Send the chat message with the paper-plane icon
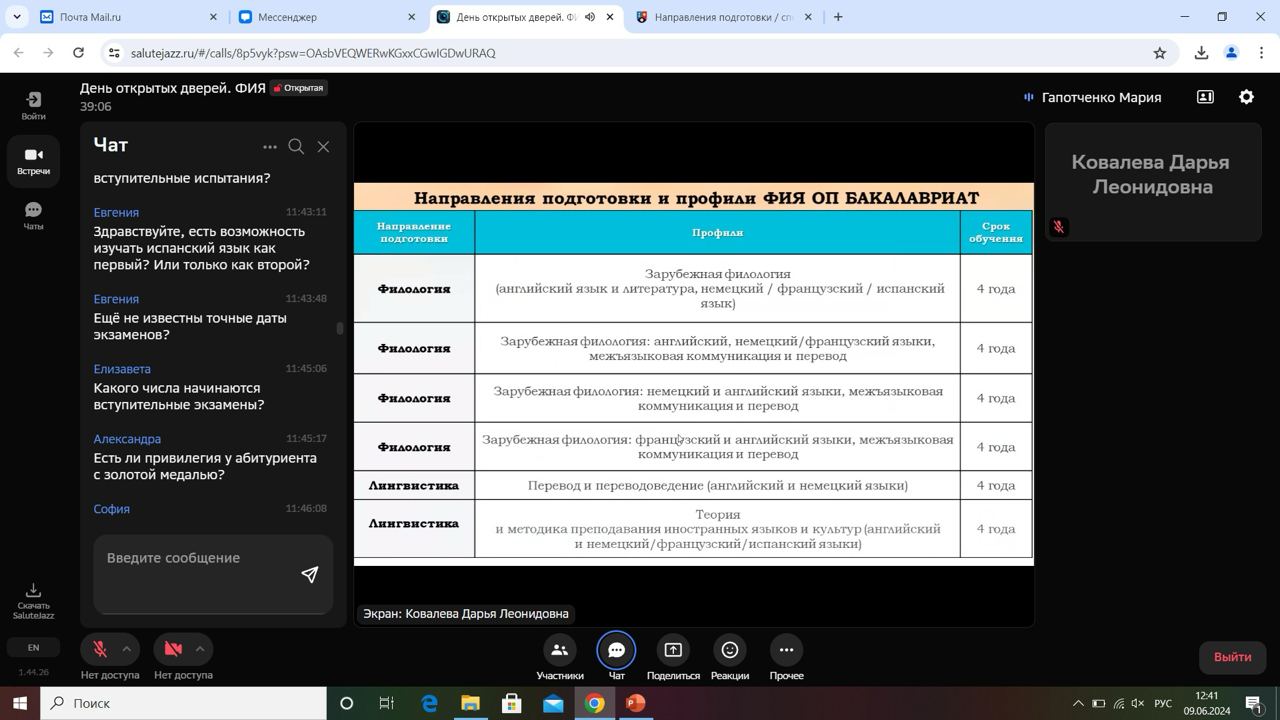This screenshot has width=1280, height=720. (x=310, y=574)
